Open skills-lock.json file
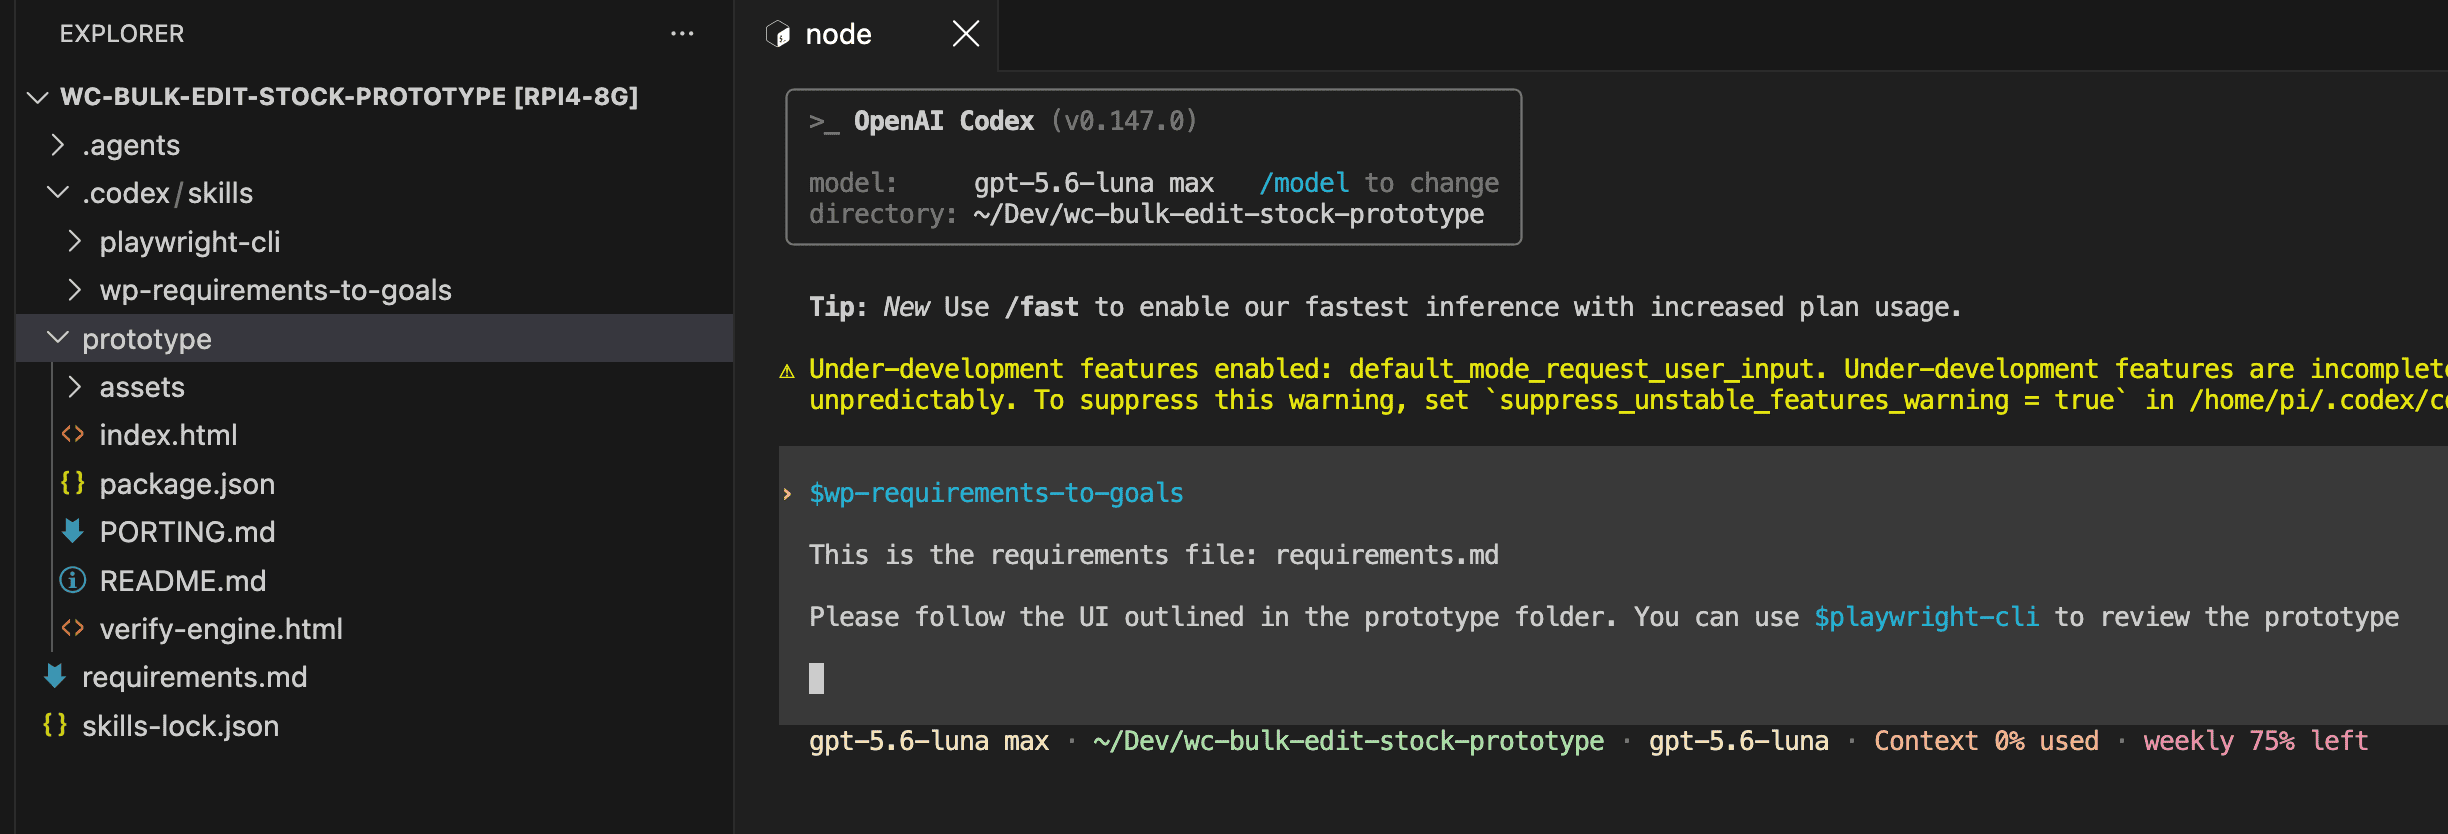Screen dimensions: 2448x834 180,726
